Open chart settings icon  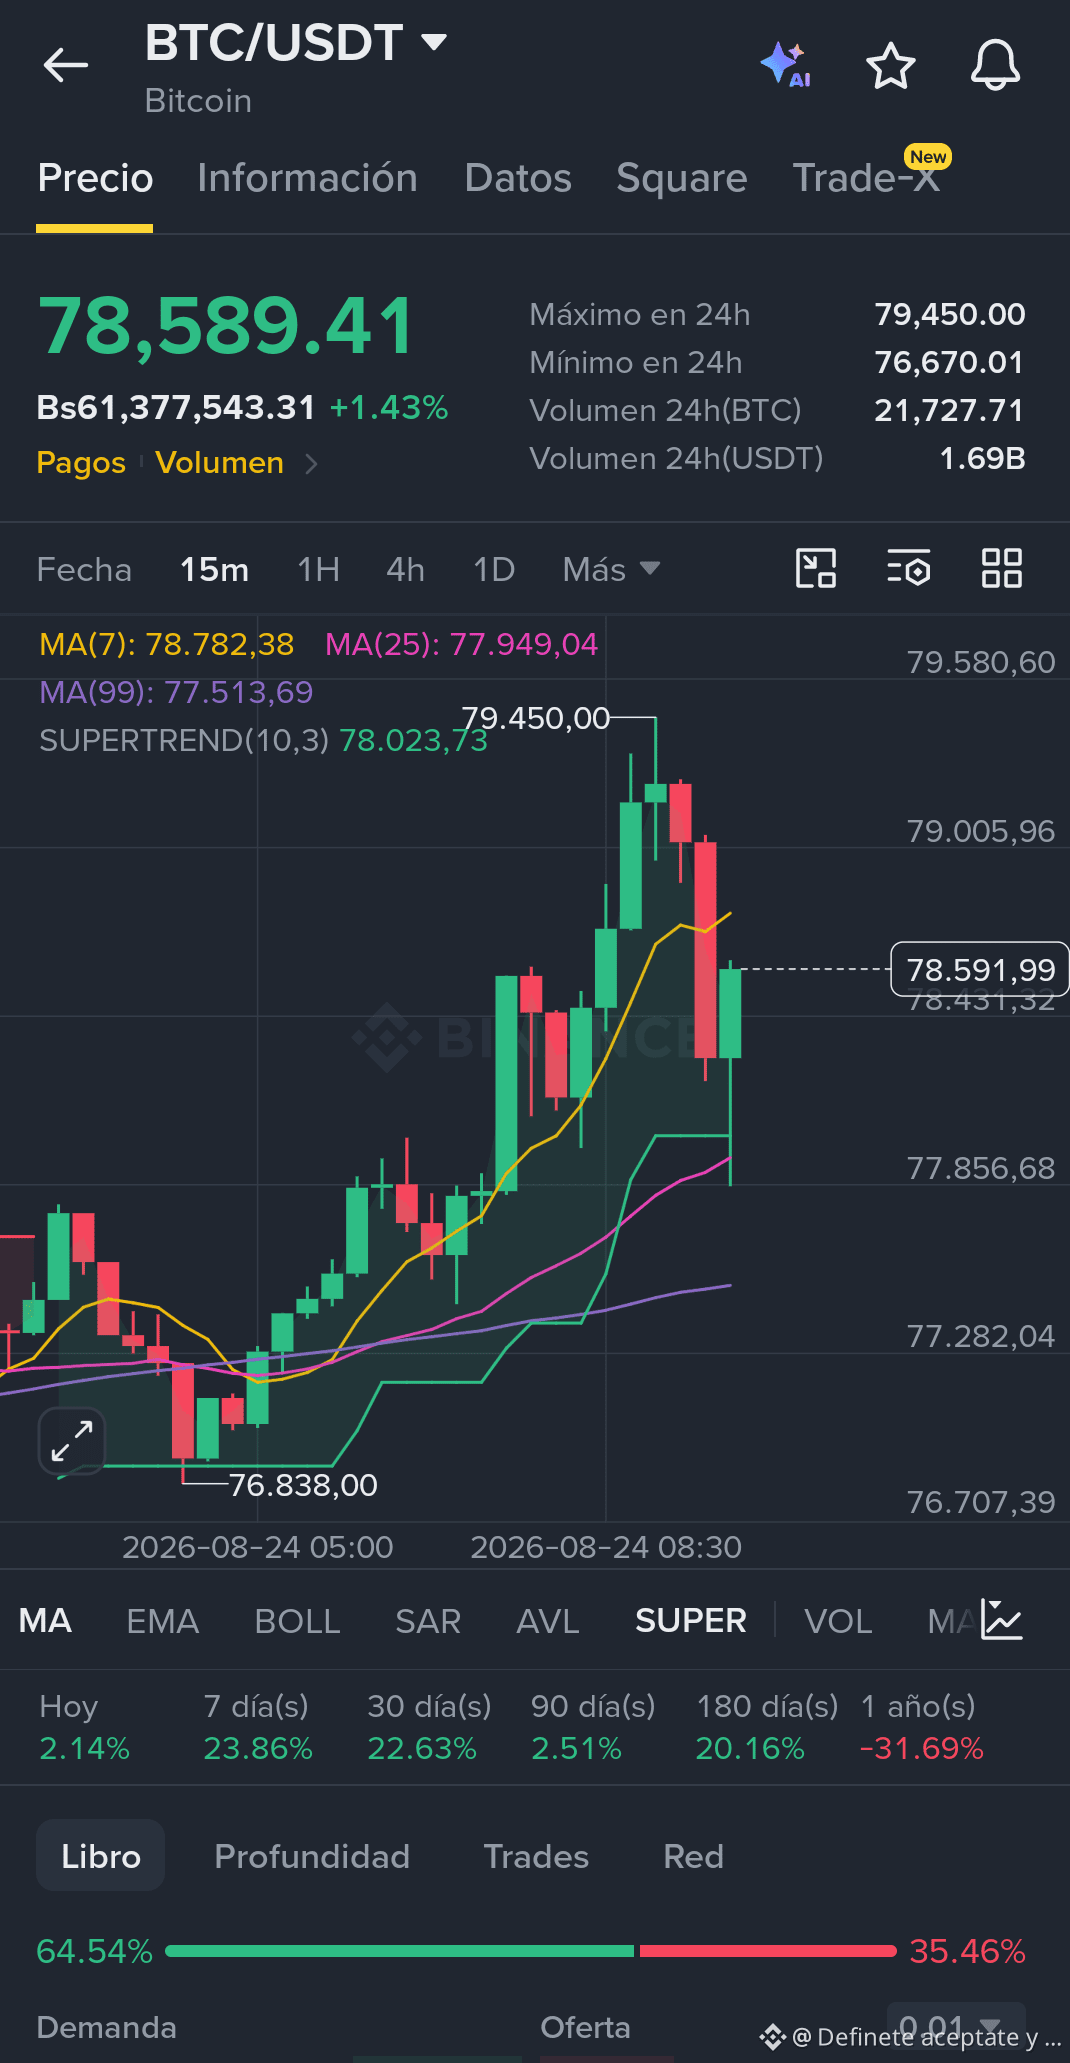[909, 568]
